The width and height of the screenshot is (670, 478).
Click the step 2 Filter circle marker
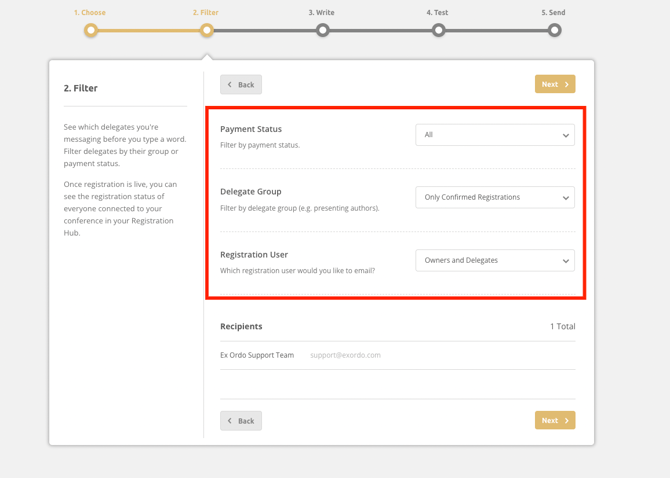(x=207, y=30)
